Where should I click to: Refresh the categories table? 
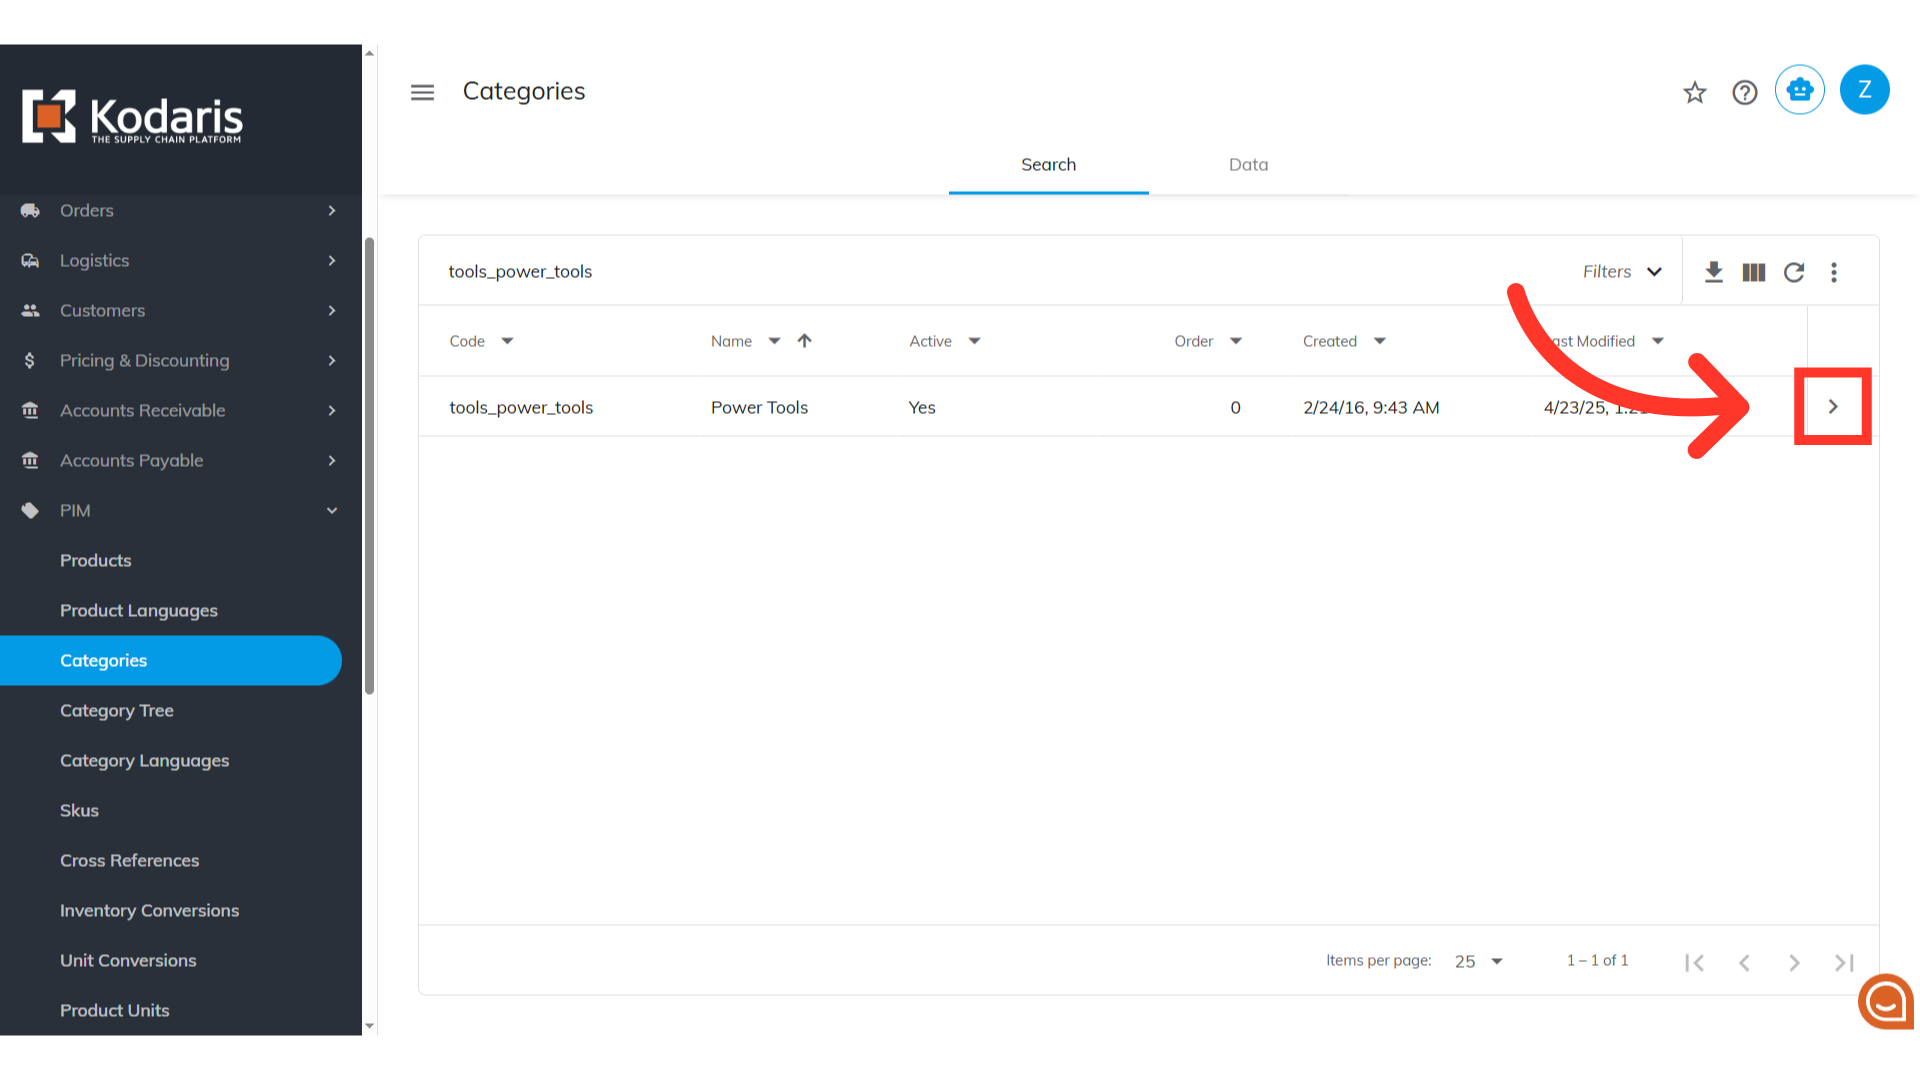(x=1794, y=272)
